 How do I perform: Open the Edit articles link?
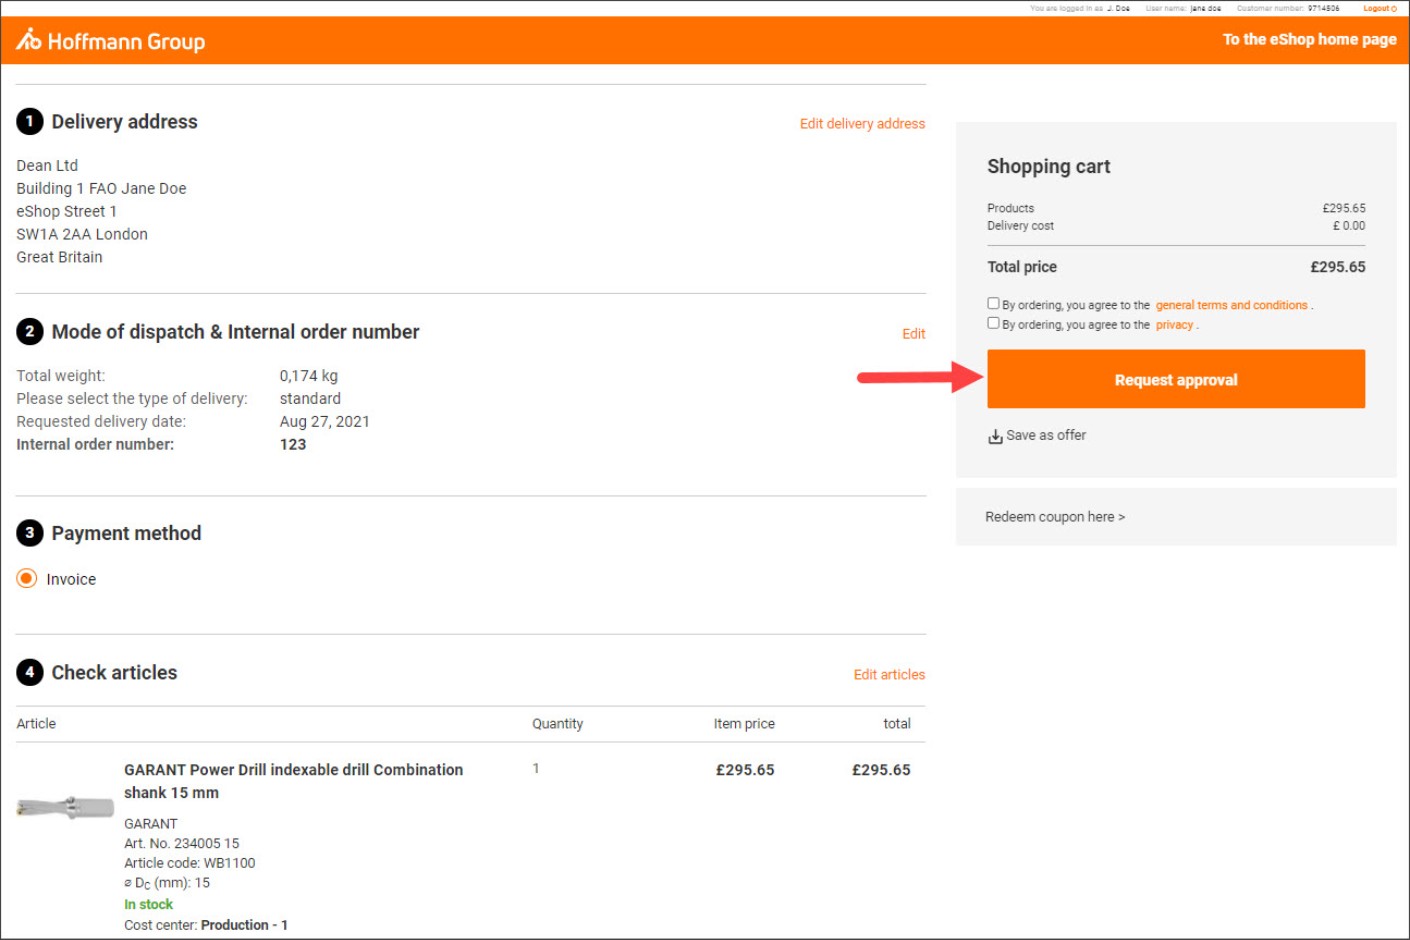point(889,675)
